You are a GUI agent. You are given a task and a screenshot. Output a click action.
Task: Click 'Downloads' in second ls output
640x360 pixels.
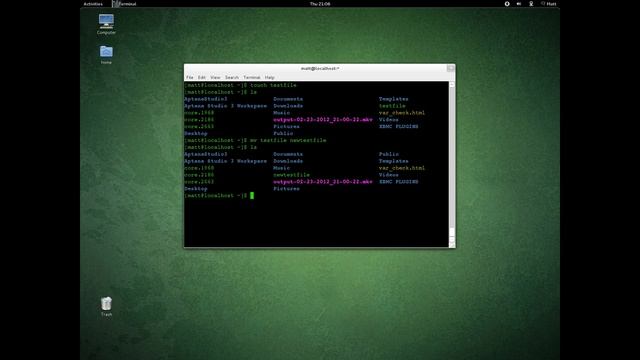pos(288,161)
